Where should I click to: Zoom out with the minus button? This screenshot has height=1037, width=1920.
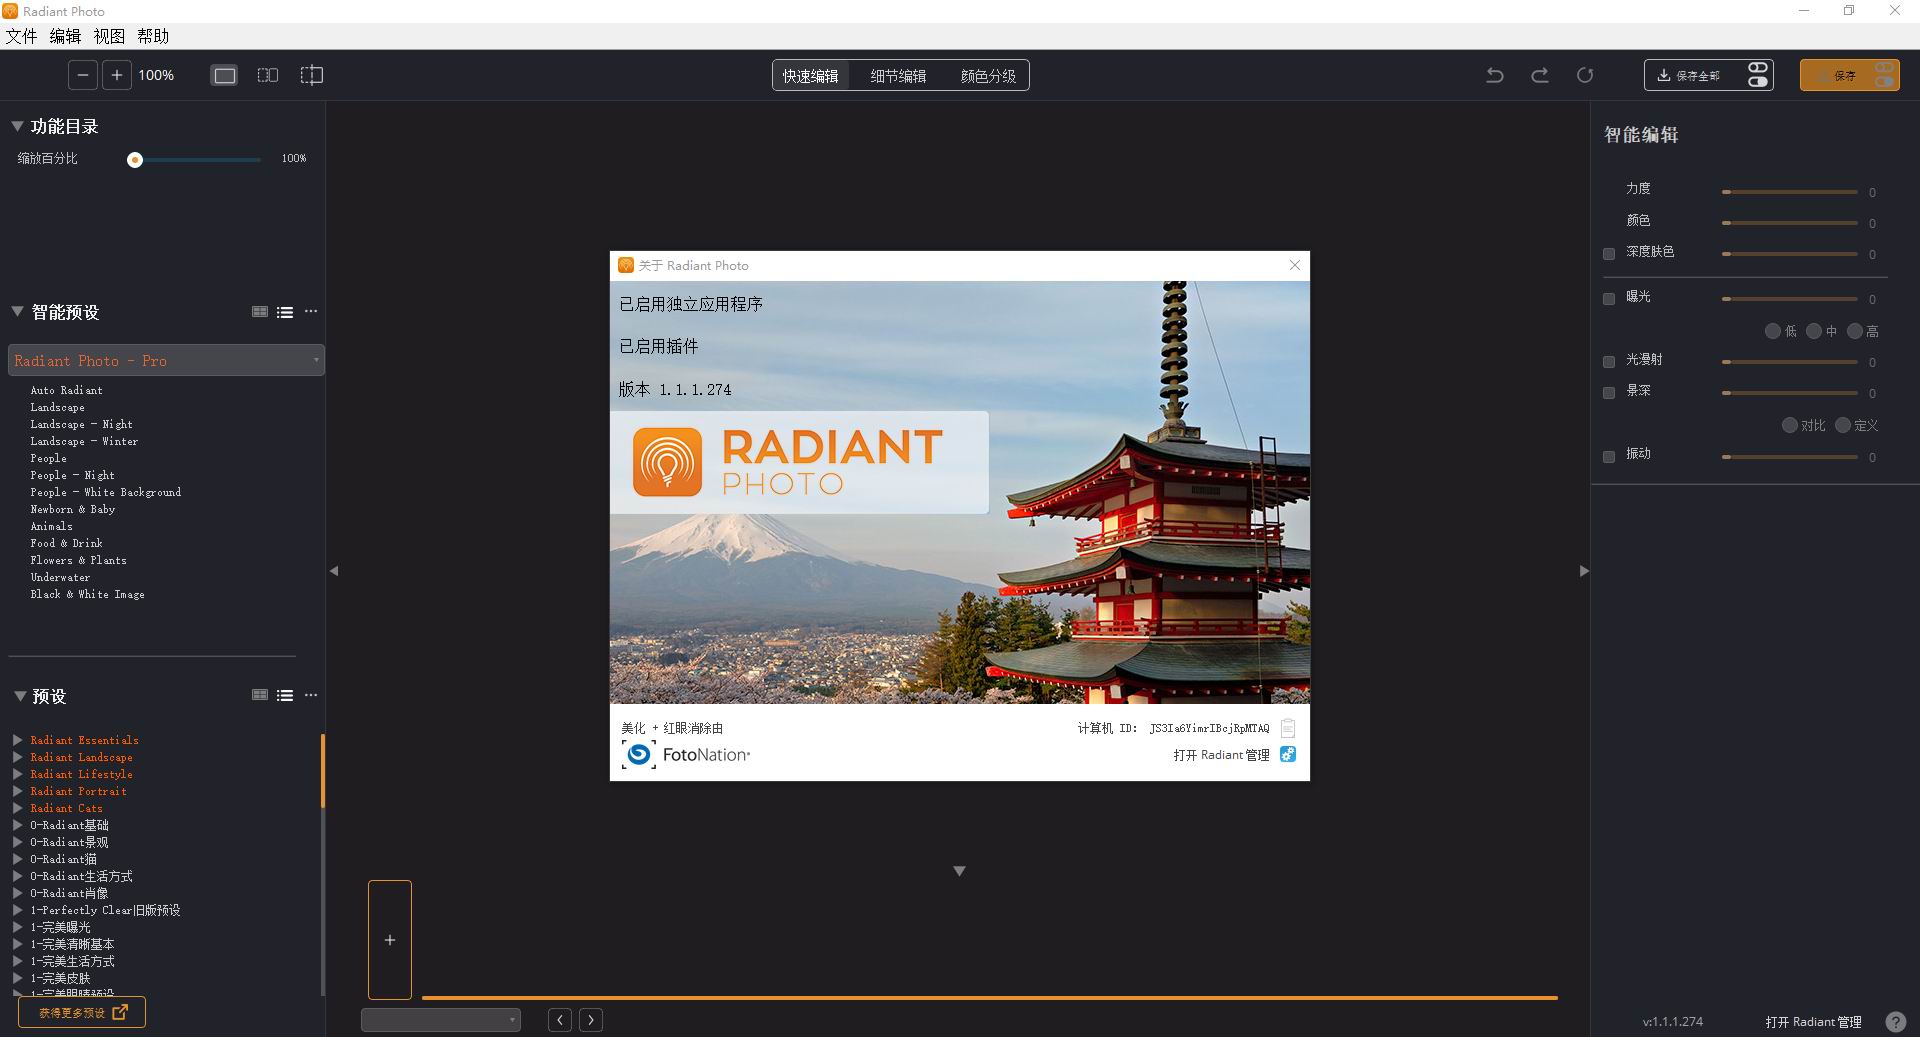83,75
